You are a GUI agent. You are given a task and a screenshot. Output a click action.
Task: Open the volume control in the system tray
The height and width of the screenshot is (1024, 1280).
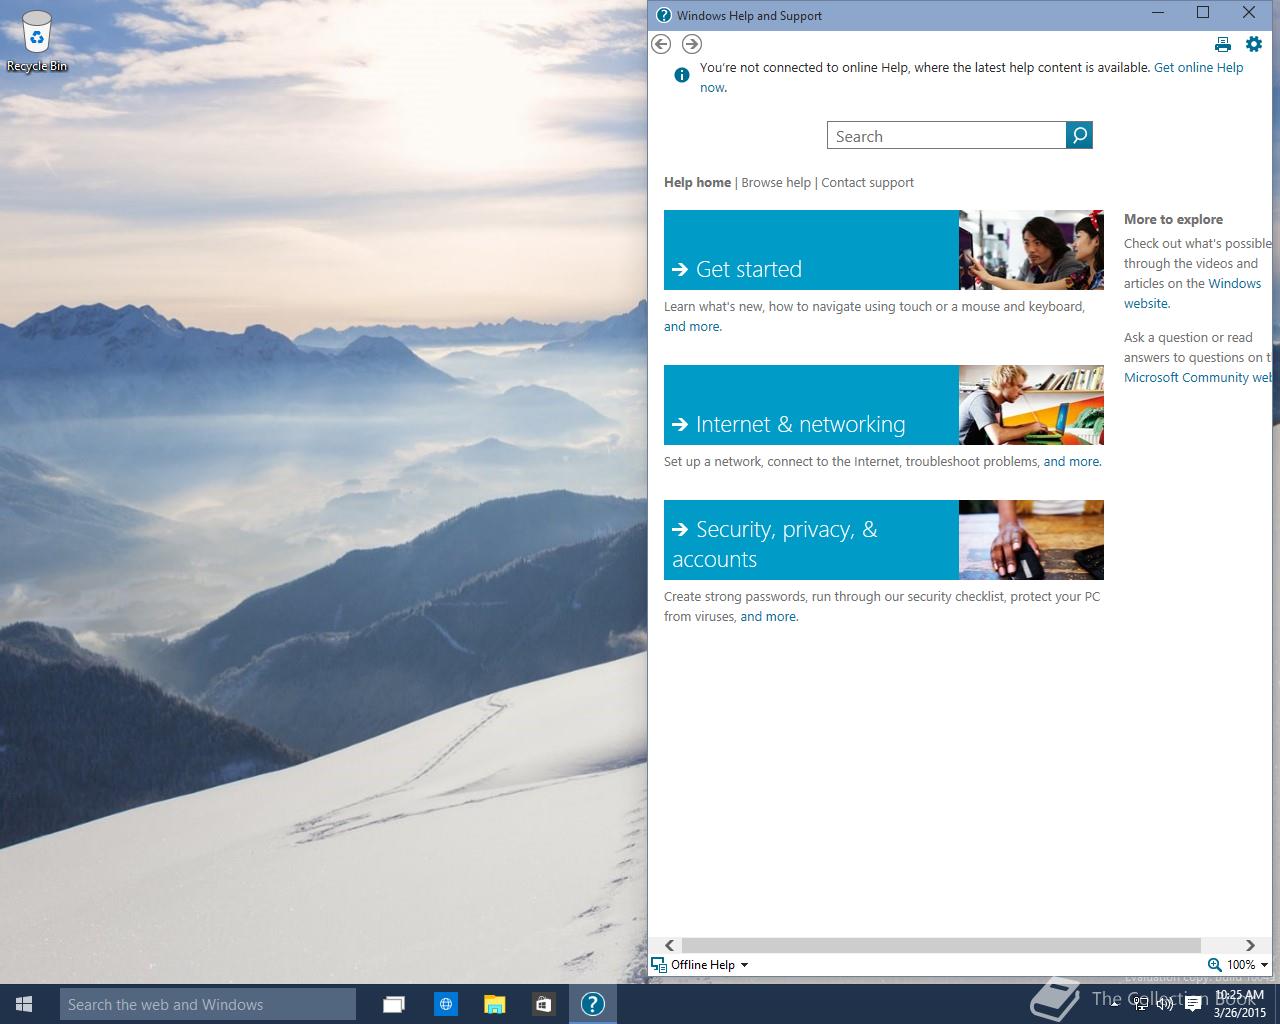pos(1165,1004)
